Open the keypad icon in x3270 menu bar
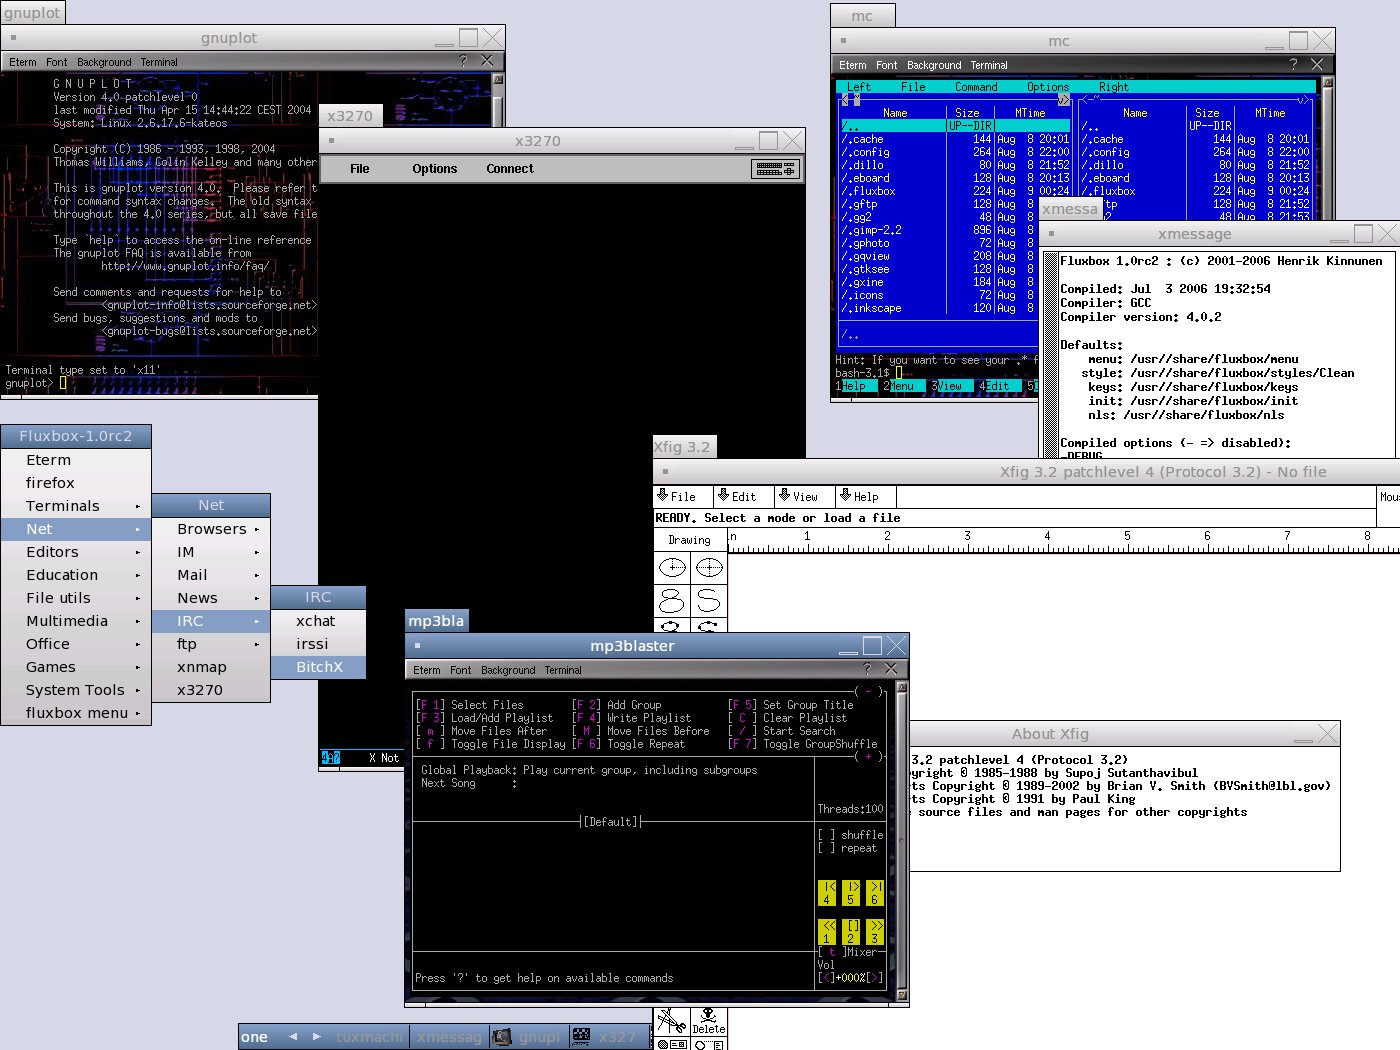Image resolution: width=1400 pixels, height=1050 pixels. click(x=776, y=169)
